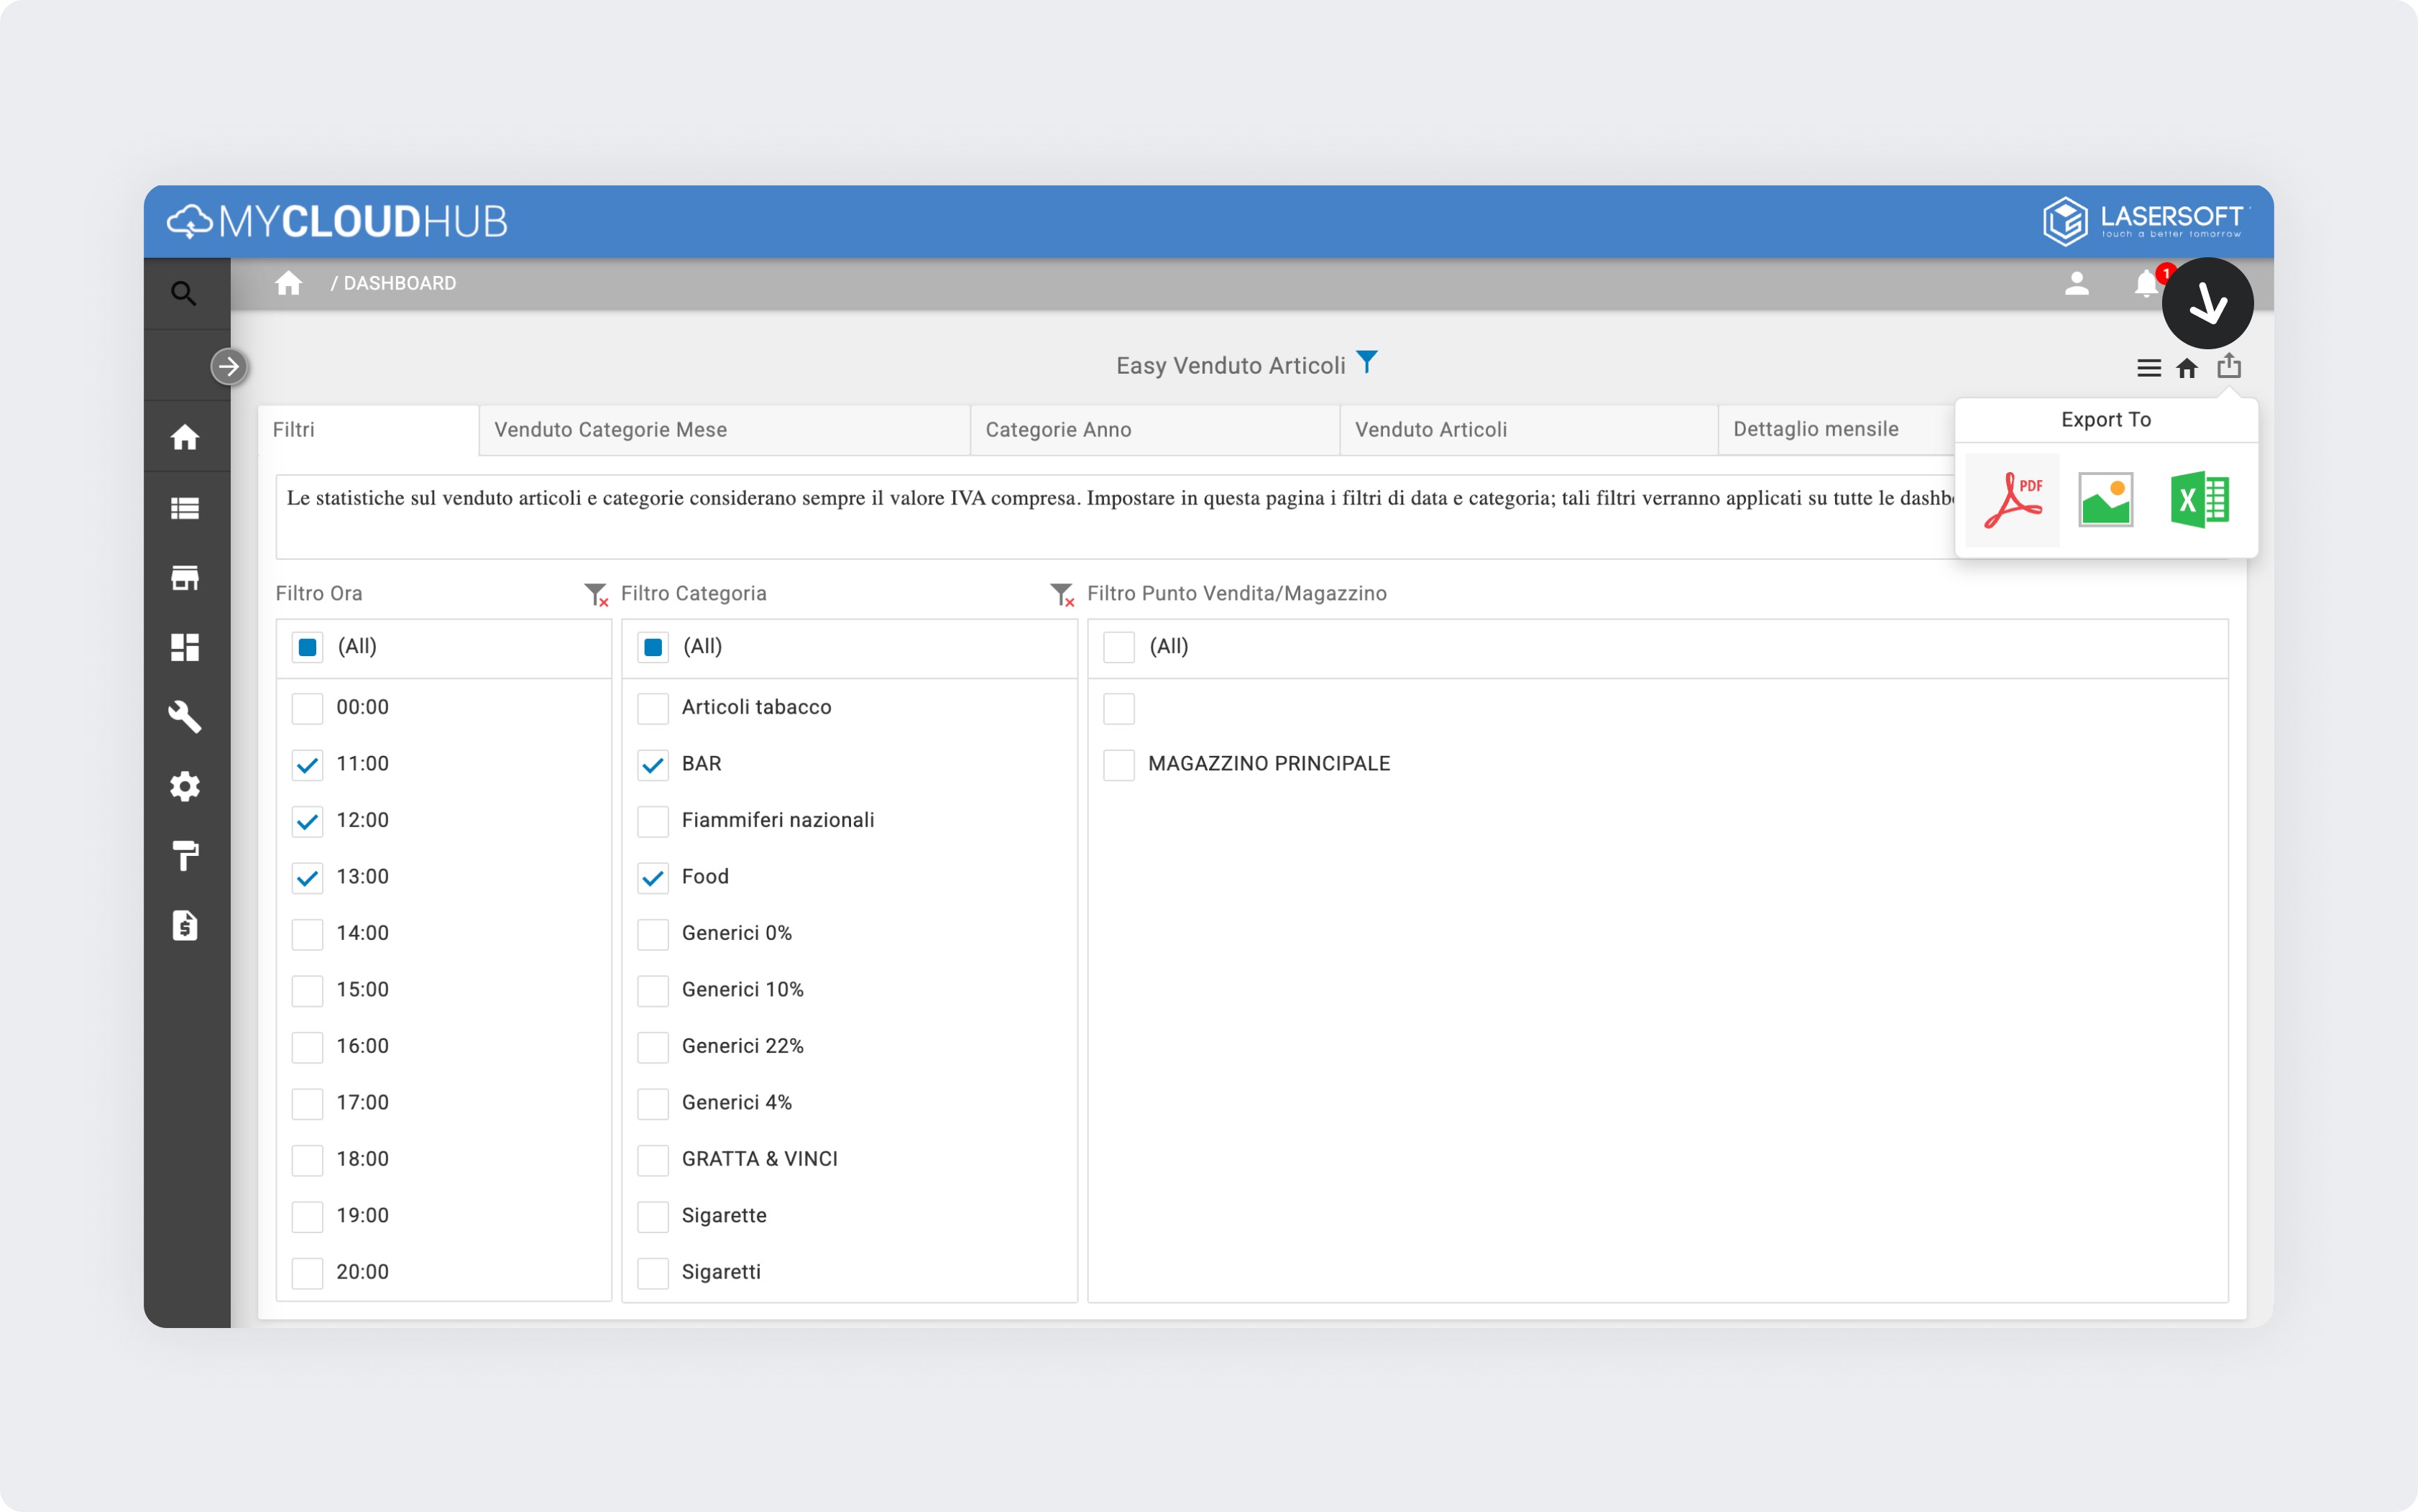Image resolution: width=2418 pixels, height=1512 pixels.
Task: Switch to Venduto Categorie Mese tab
Action: coord(610,430)
